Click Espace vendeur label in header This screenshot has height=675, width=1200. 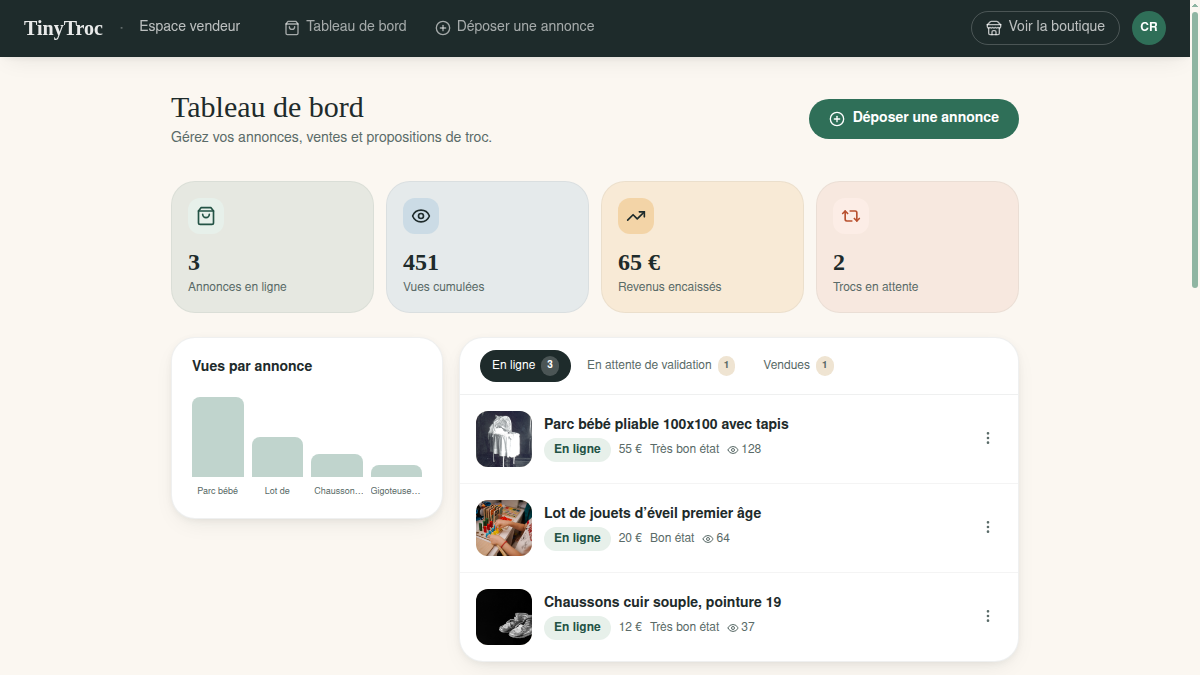190,27
